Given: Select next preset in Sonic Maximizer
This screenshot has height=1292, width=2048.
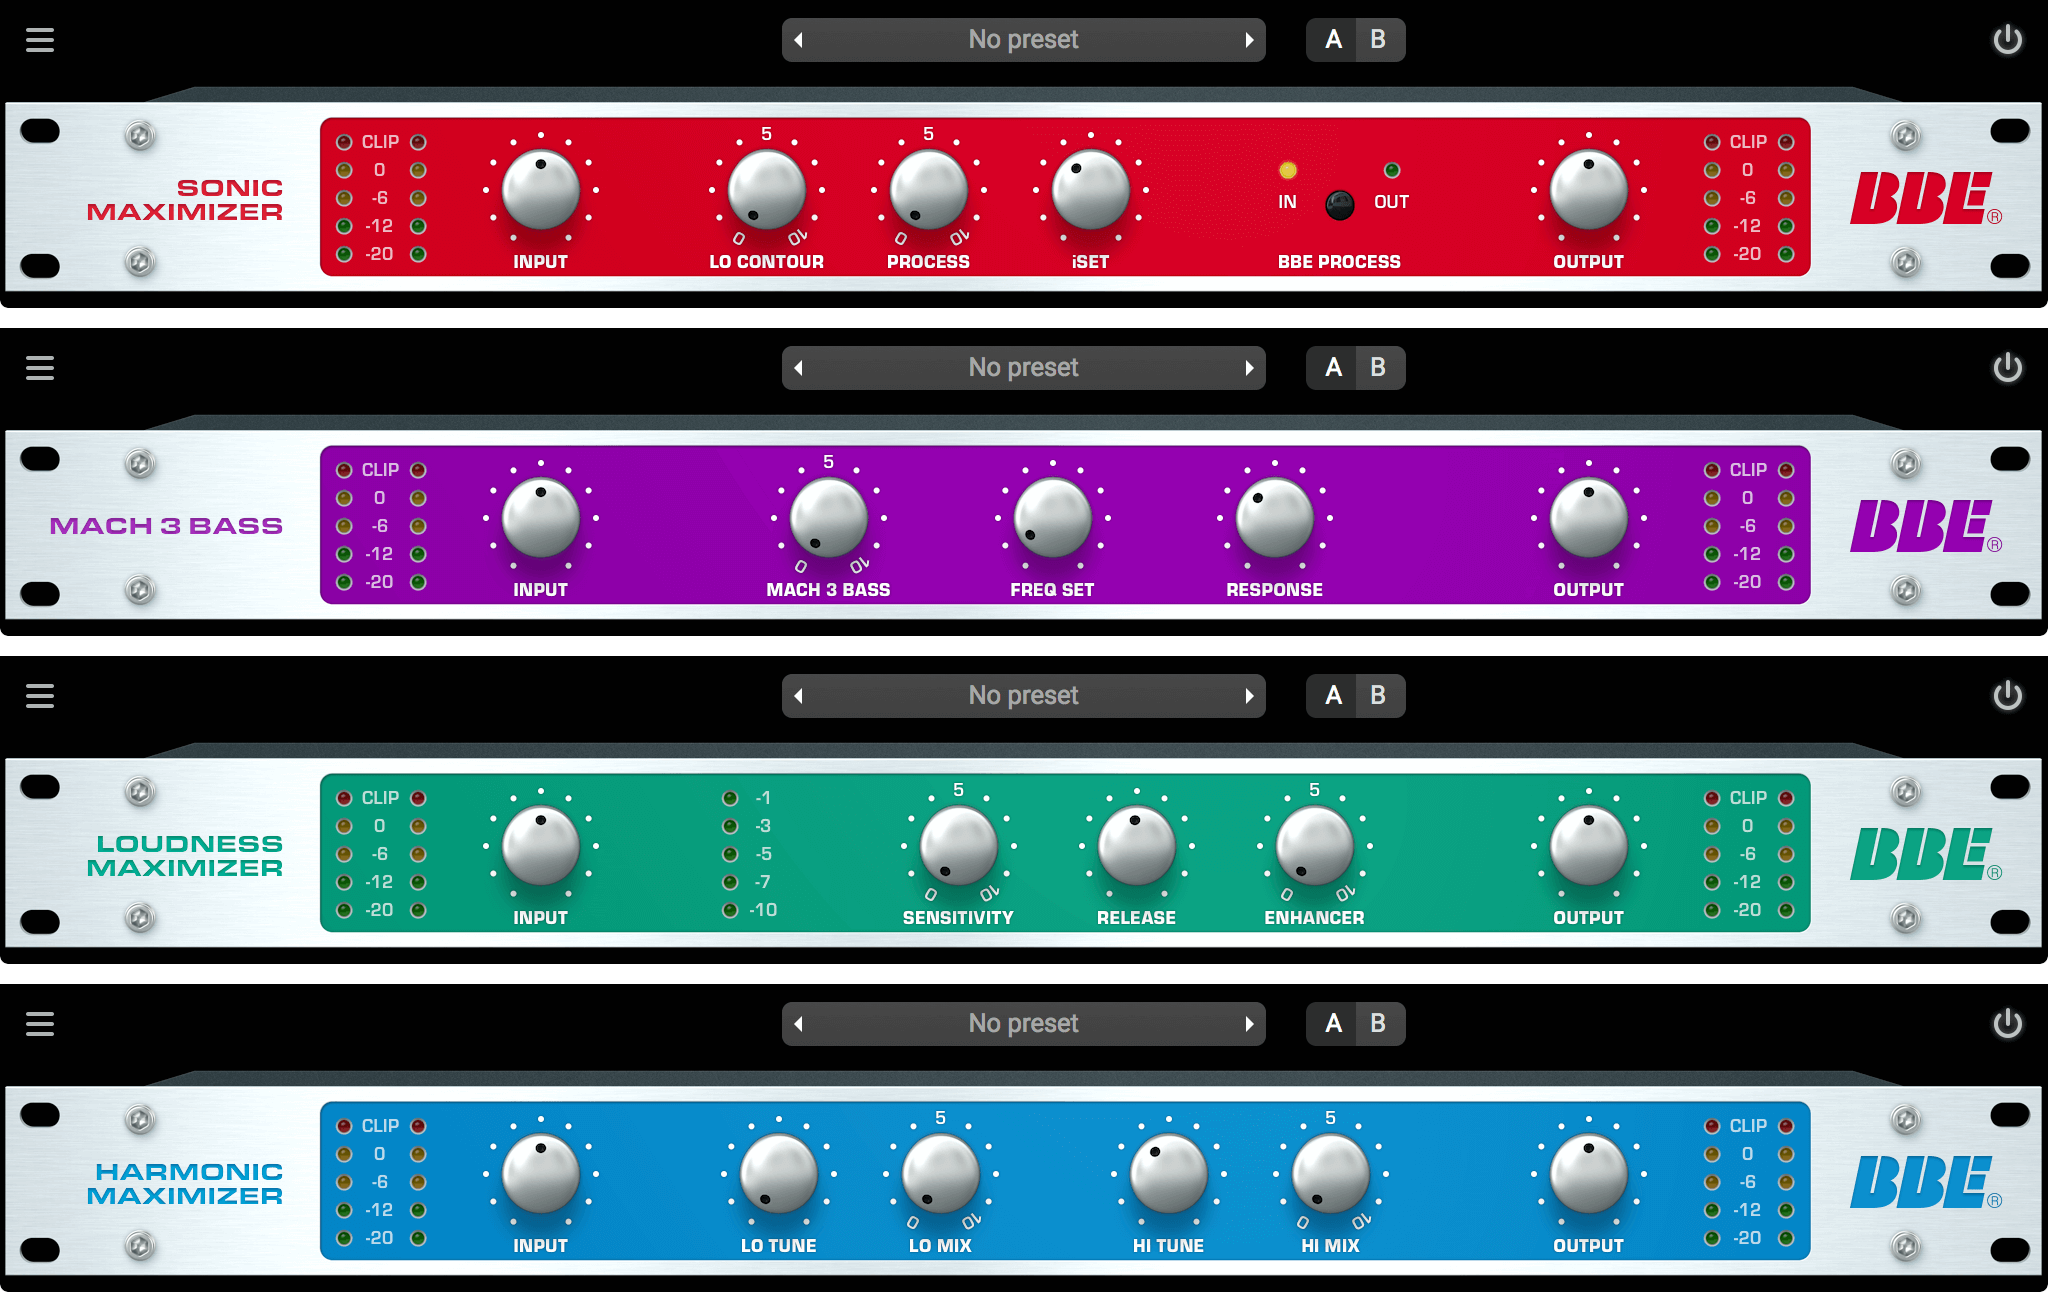Looking at the screenshot, I should [x=1249, y=40].
